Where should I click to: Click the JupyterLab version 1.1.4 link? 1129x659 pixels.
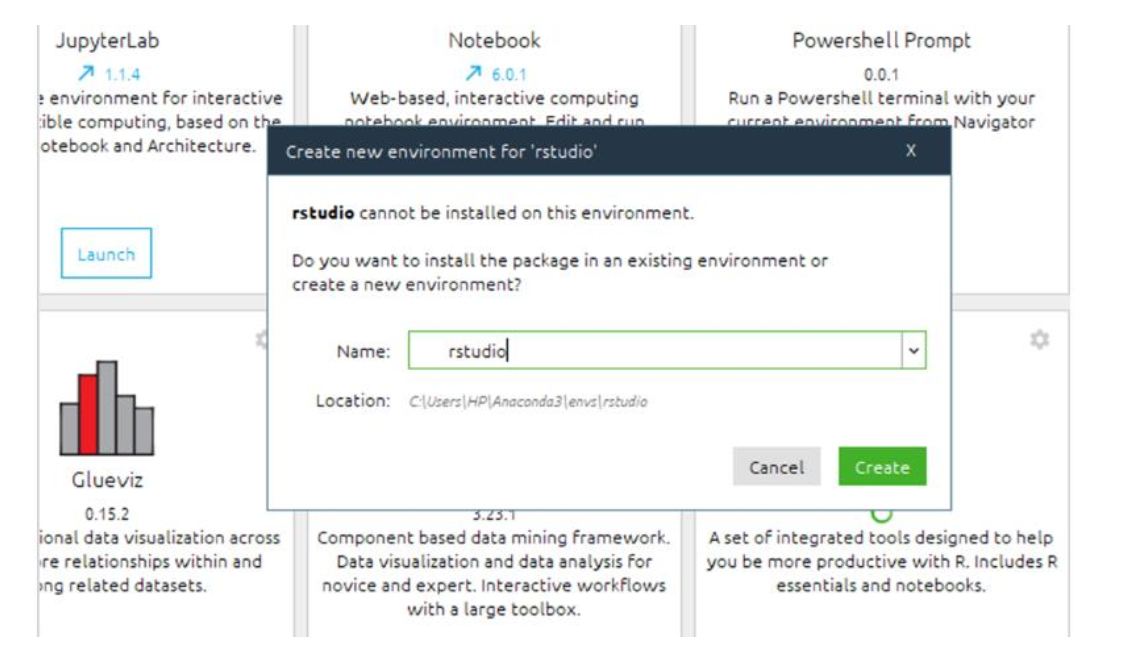point(122,75)
